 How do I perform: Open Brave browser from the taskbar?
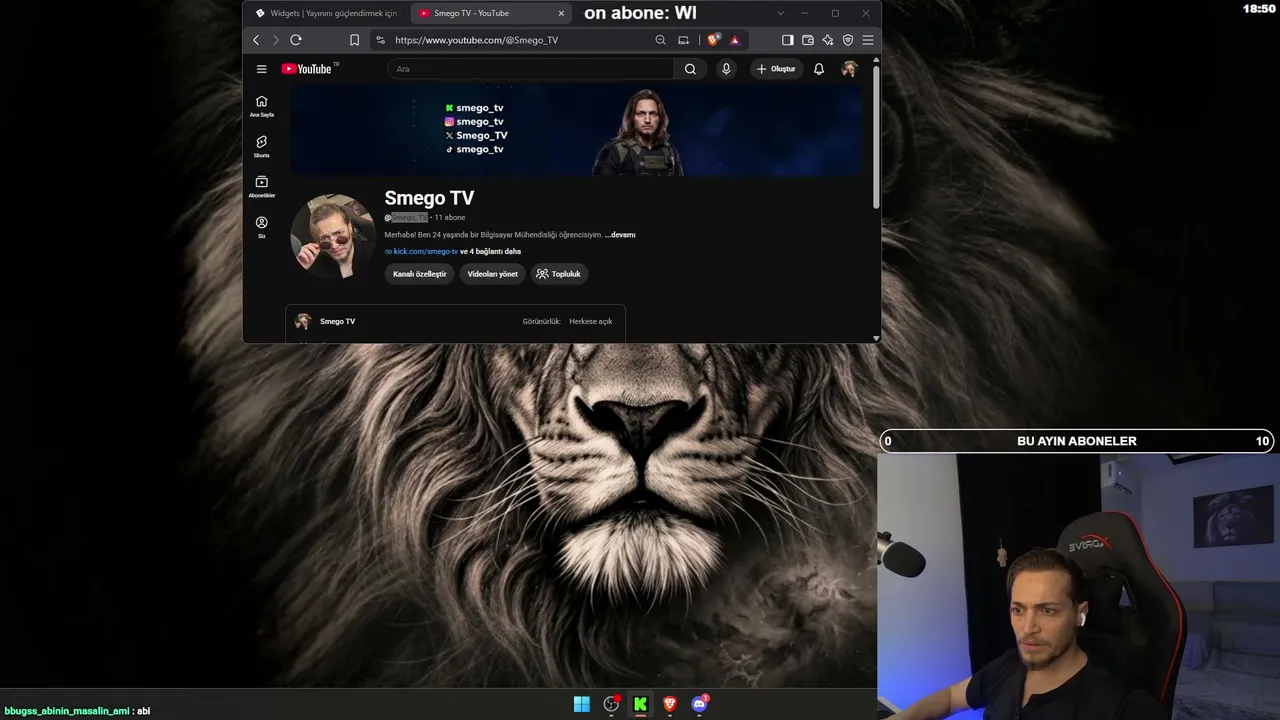(x=670, y=704)
